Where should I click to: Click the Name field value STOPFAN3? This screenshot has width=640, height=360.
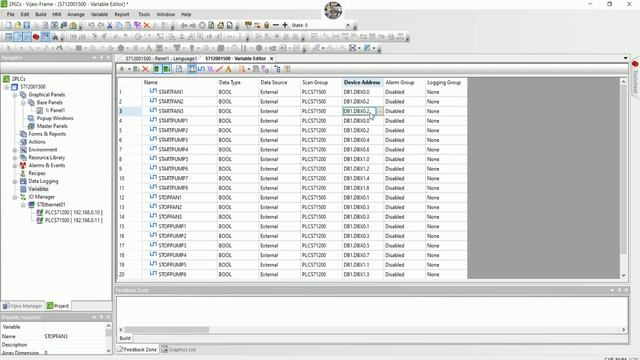point(56,336)
